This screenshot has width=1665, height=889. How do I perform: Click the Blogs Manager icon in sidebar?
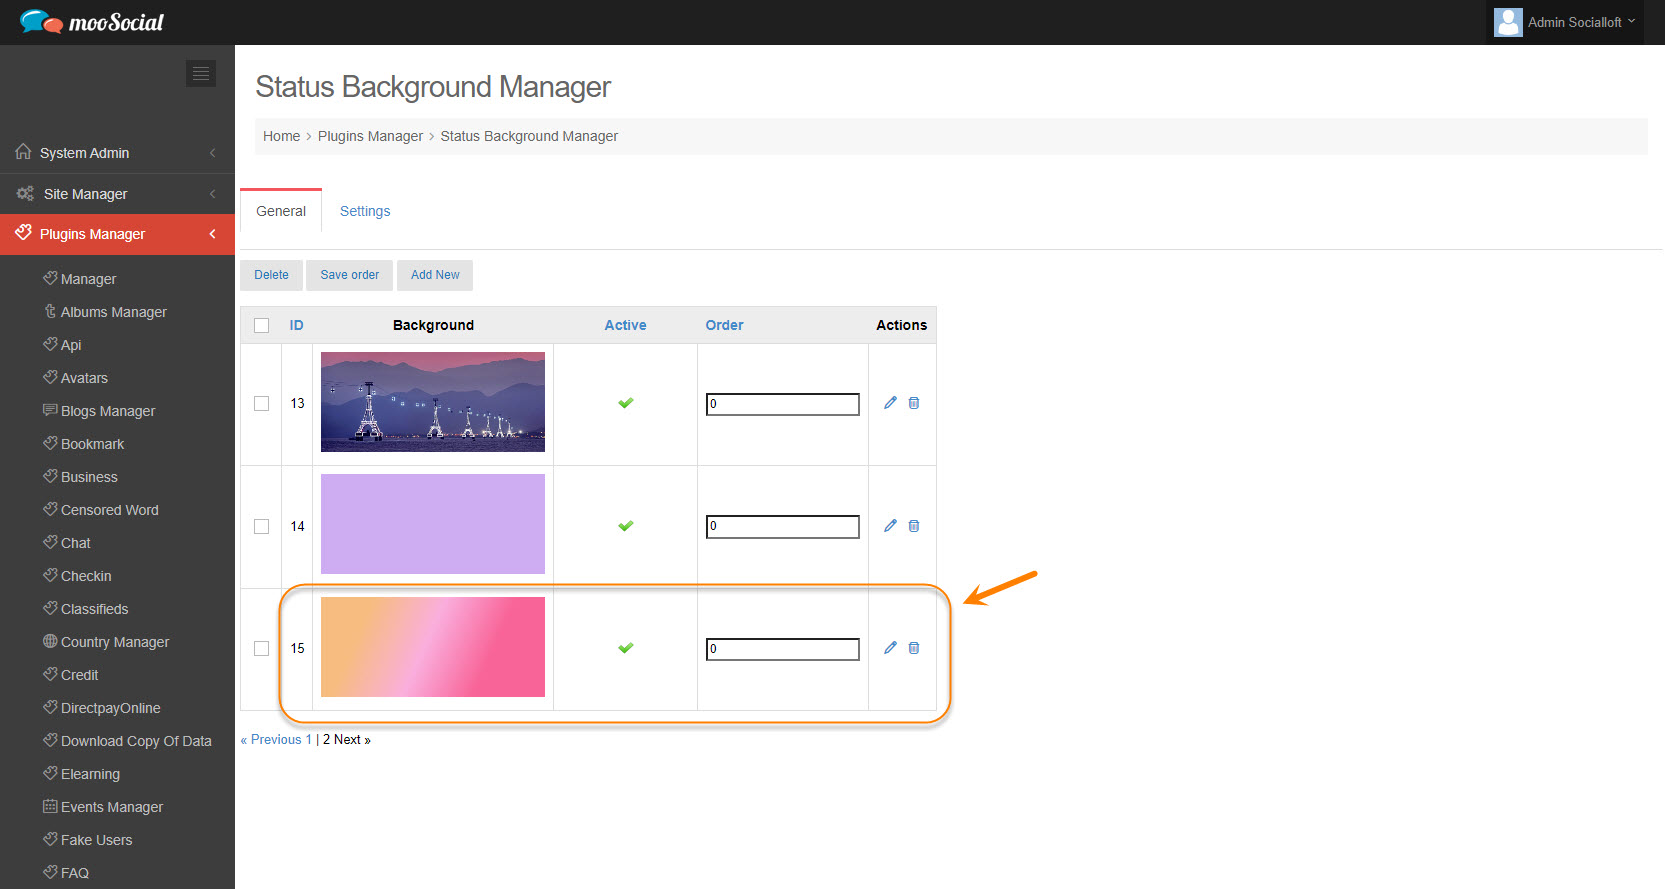tap(50, 410)
